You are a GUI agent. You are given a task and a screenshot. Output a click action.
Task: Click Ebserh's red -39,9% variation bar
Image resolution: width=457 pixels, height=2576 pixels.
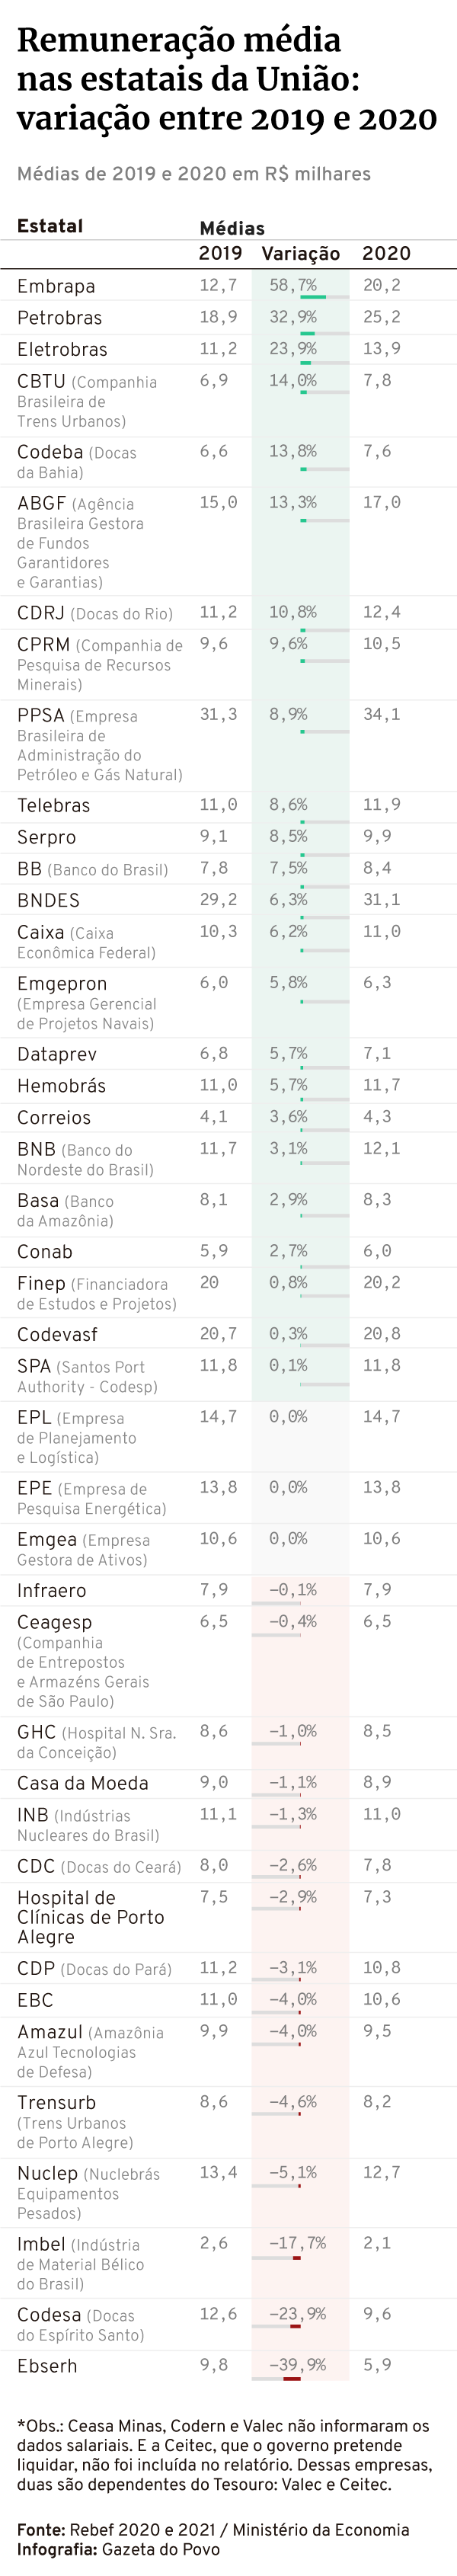[291, 2379]
